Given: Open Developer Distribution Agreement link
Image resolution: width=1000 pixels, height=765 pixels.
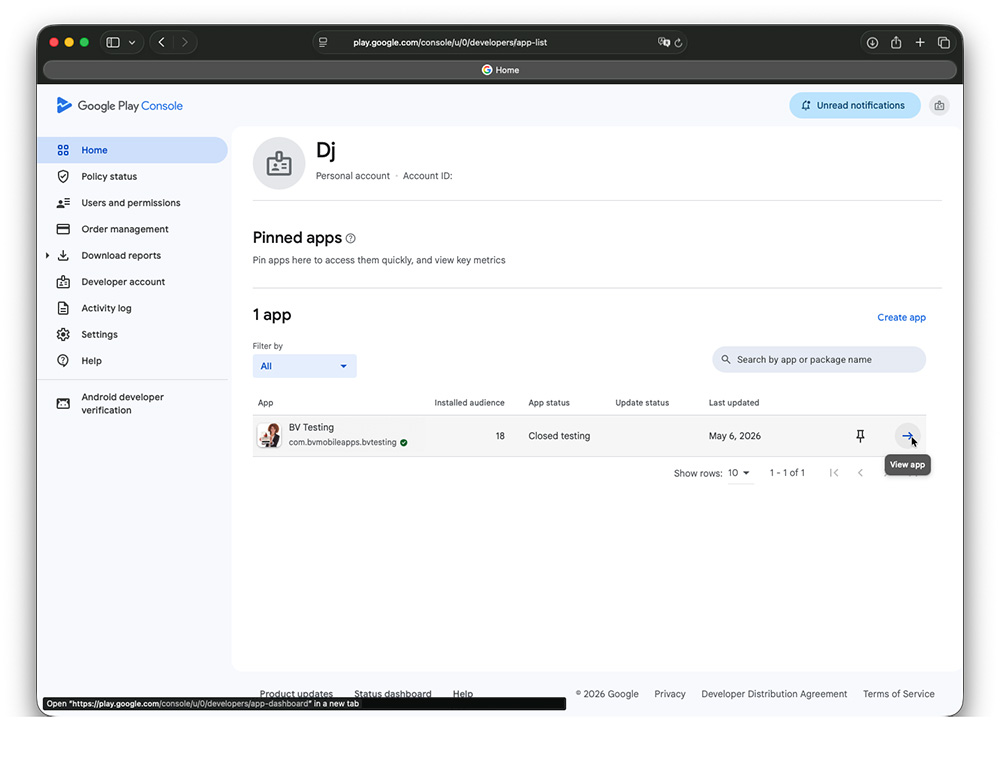Looking at the screenshot, I should pyautogui.click(x=774, y=694).
